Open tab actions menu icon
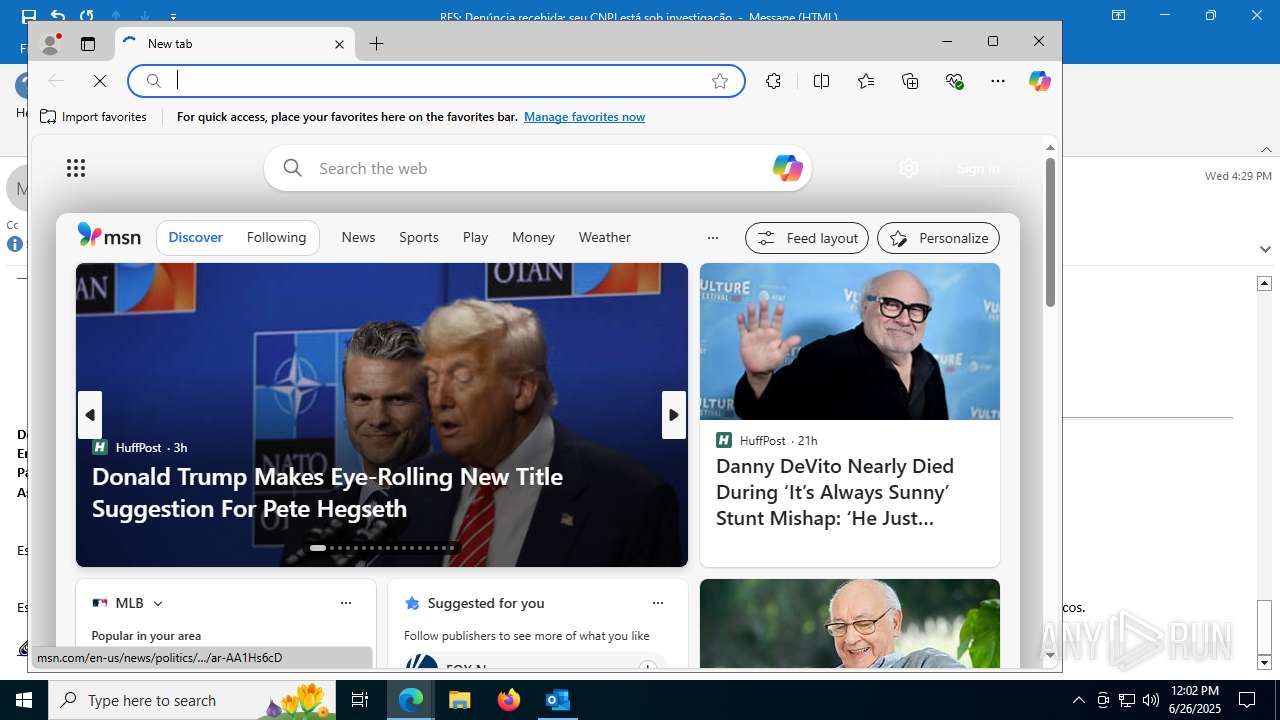 (x=88, y=44)
